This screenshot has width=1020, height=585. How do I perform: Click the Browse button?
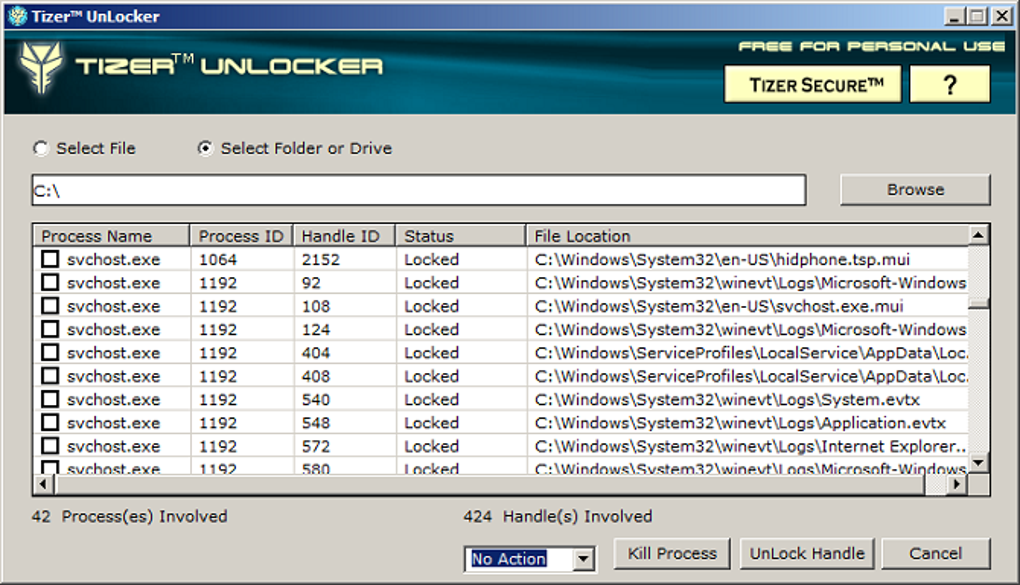click(x=915, y=189)
